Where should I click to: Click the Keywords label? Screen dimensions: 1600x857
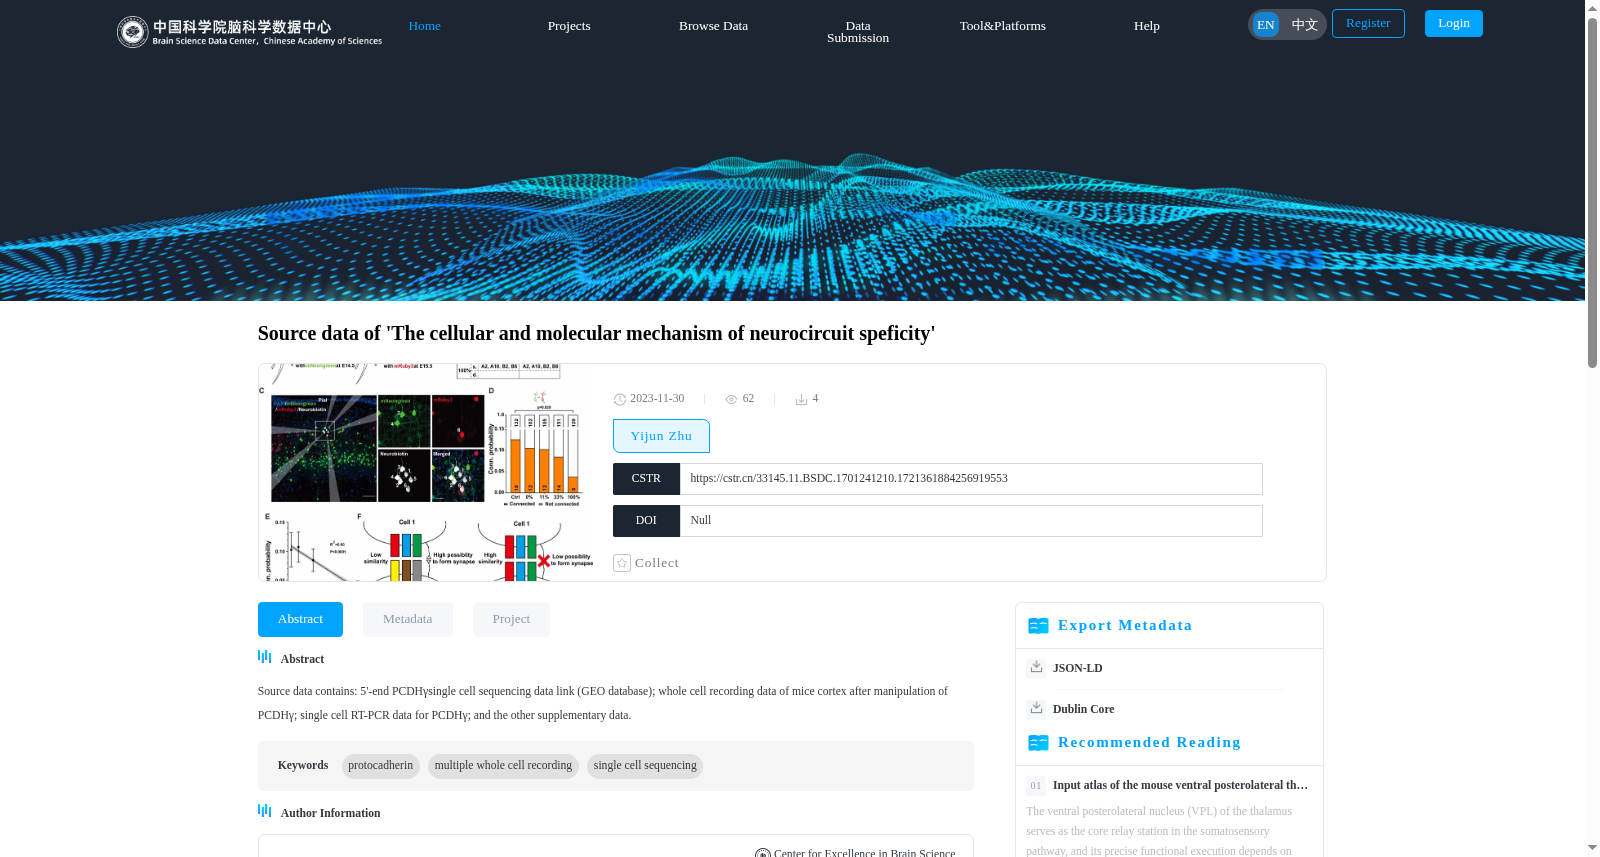303,766
